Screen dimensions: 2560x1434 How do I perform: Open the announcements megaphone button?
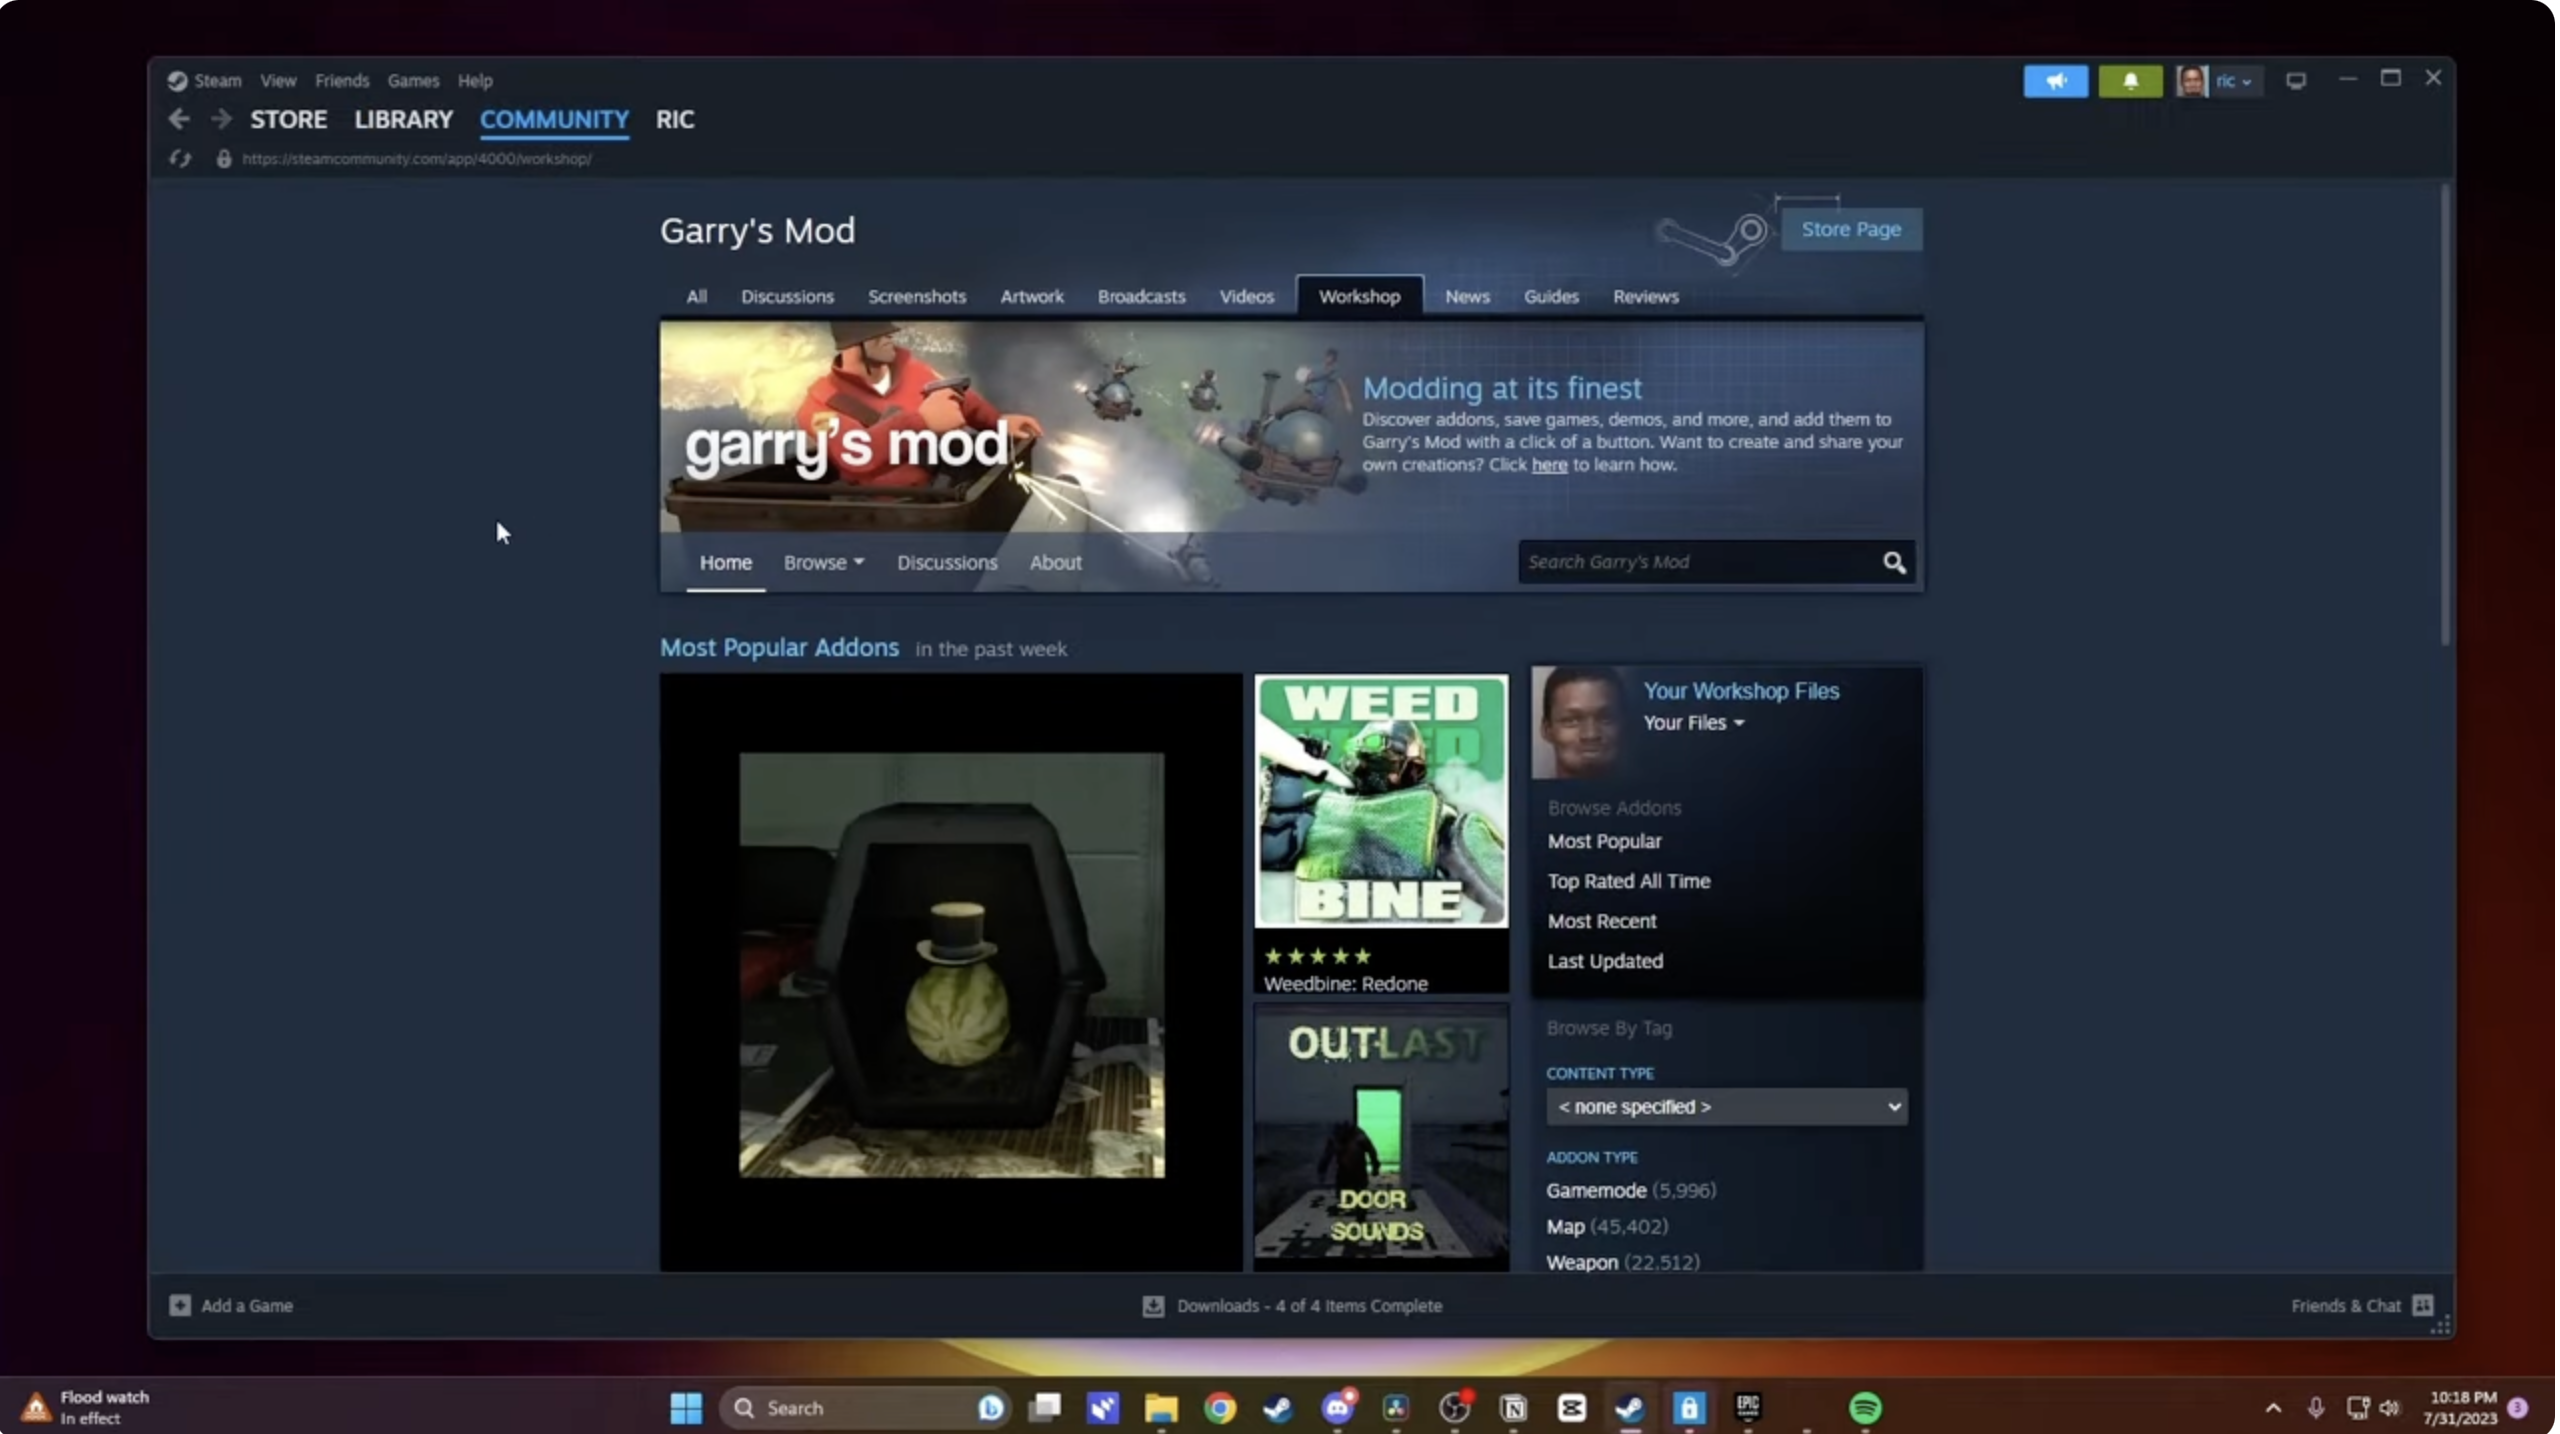pyautogui.click(x=2058, y=81)
